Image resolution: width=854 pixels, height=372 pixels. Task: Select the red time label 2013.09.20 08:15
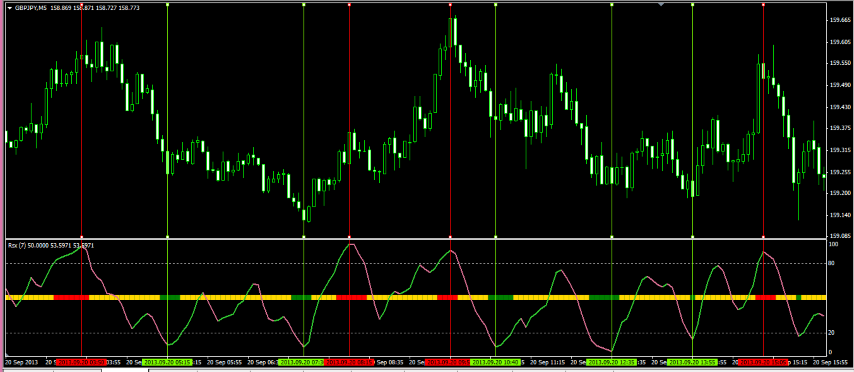click(349, 362)
